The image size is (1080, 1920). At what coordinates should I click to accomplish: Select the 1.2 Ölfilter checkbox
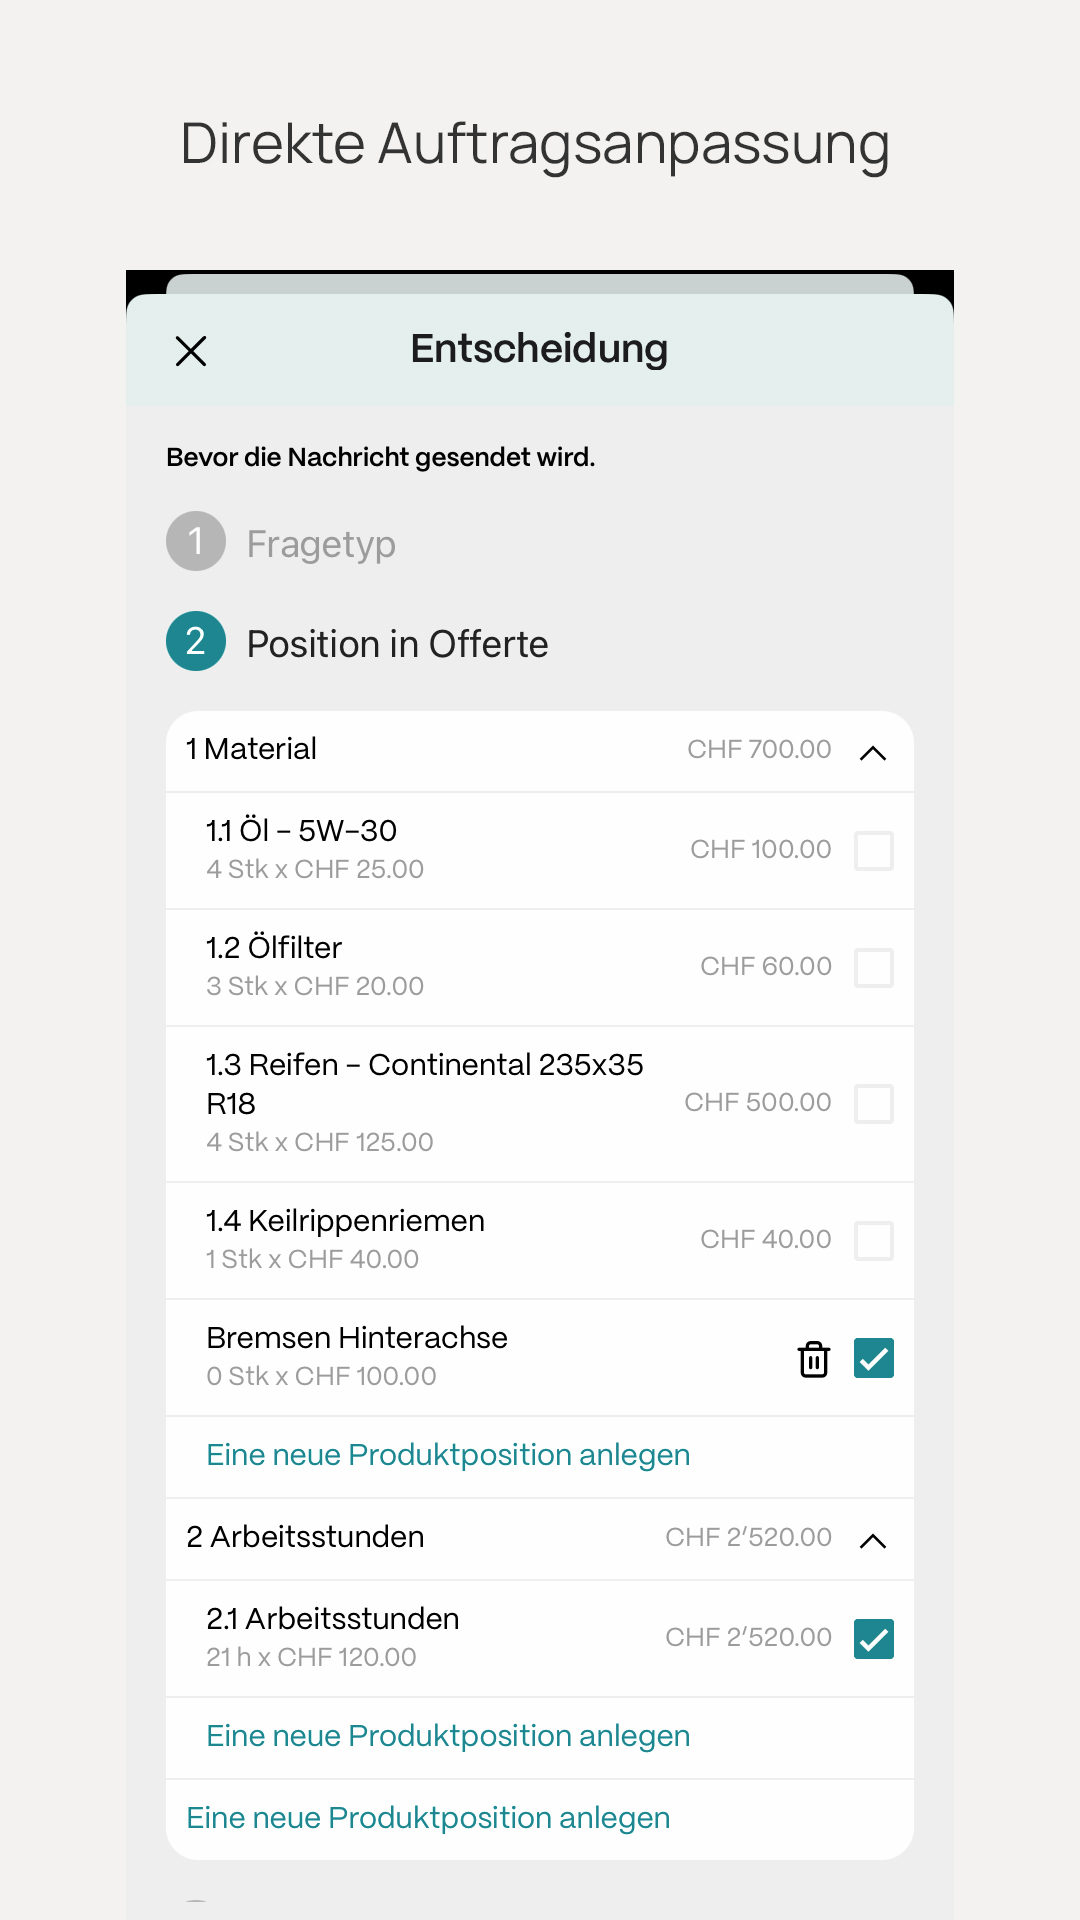(873, 968)
